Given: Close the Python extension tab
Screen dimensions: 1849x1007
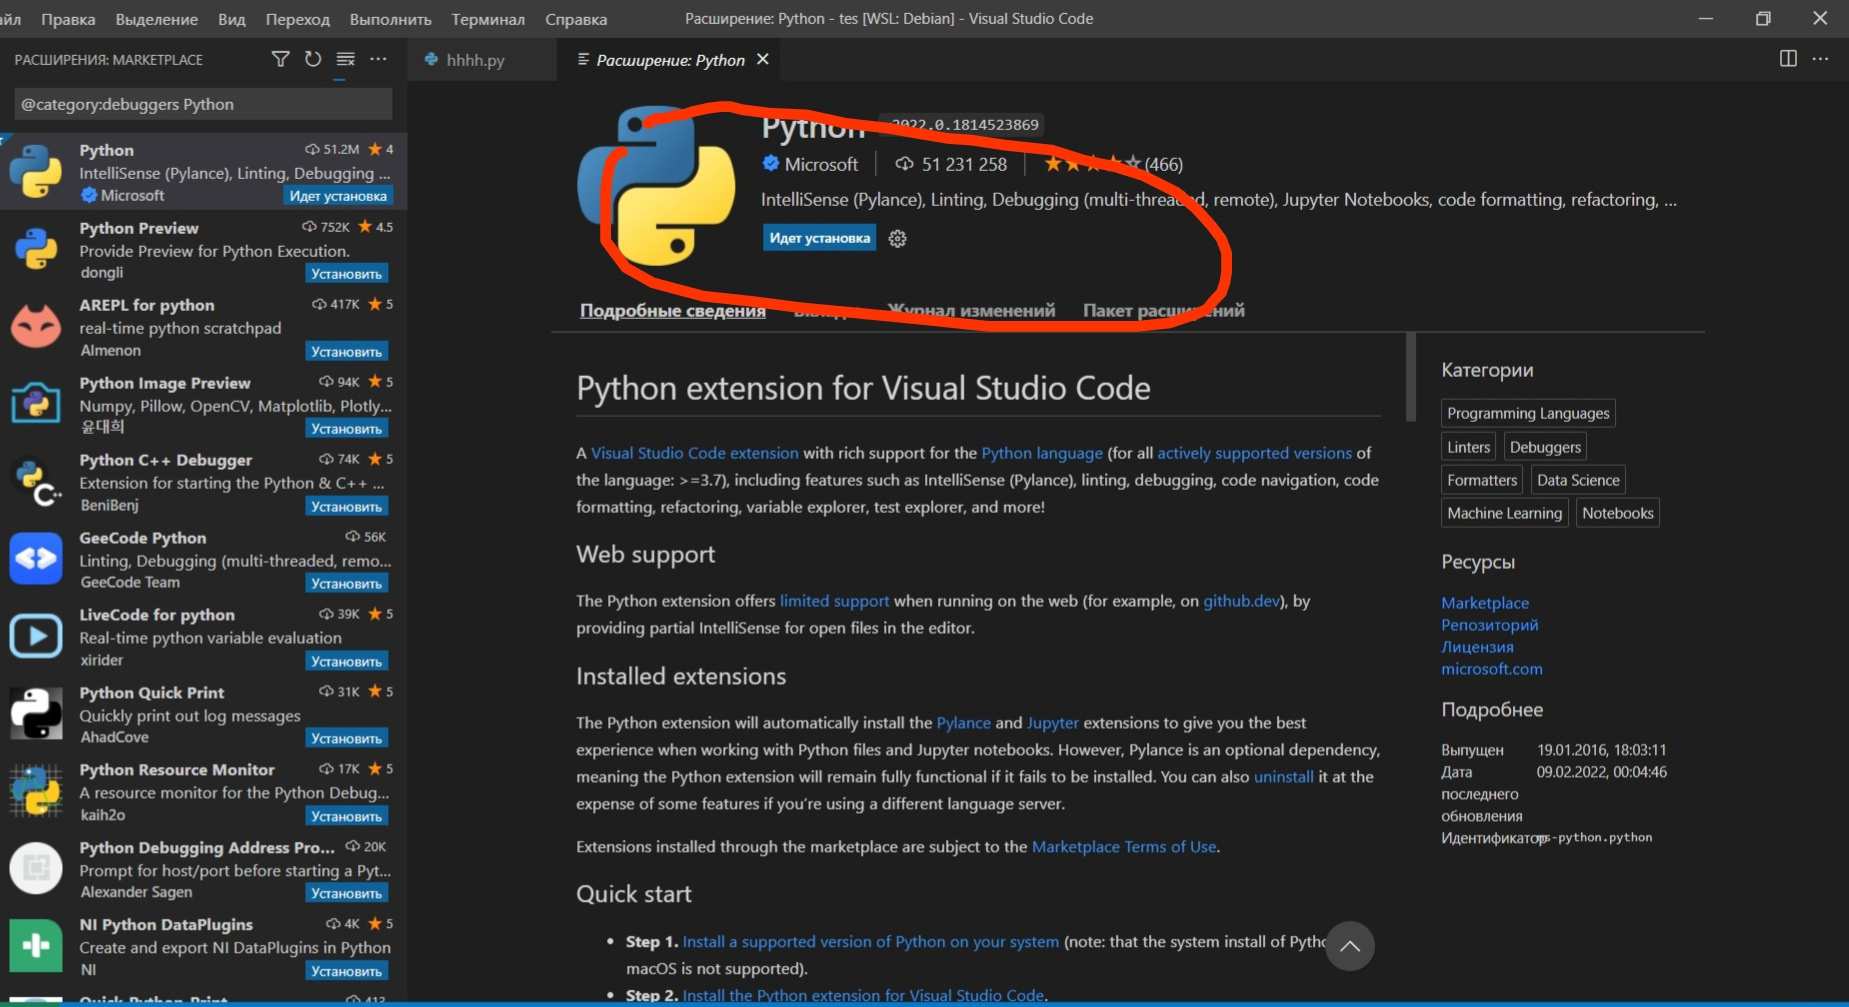Looking at the screenshot, I should (763, 59).
